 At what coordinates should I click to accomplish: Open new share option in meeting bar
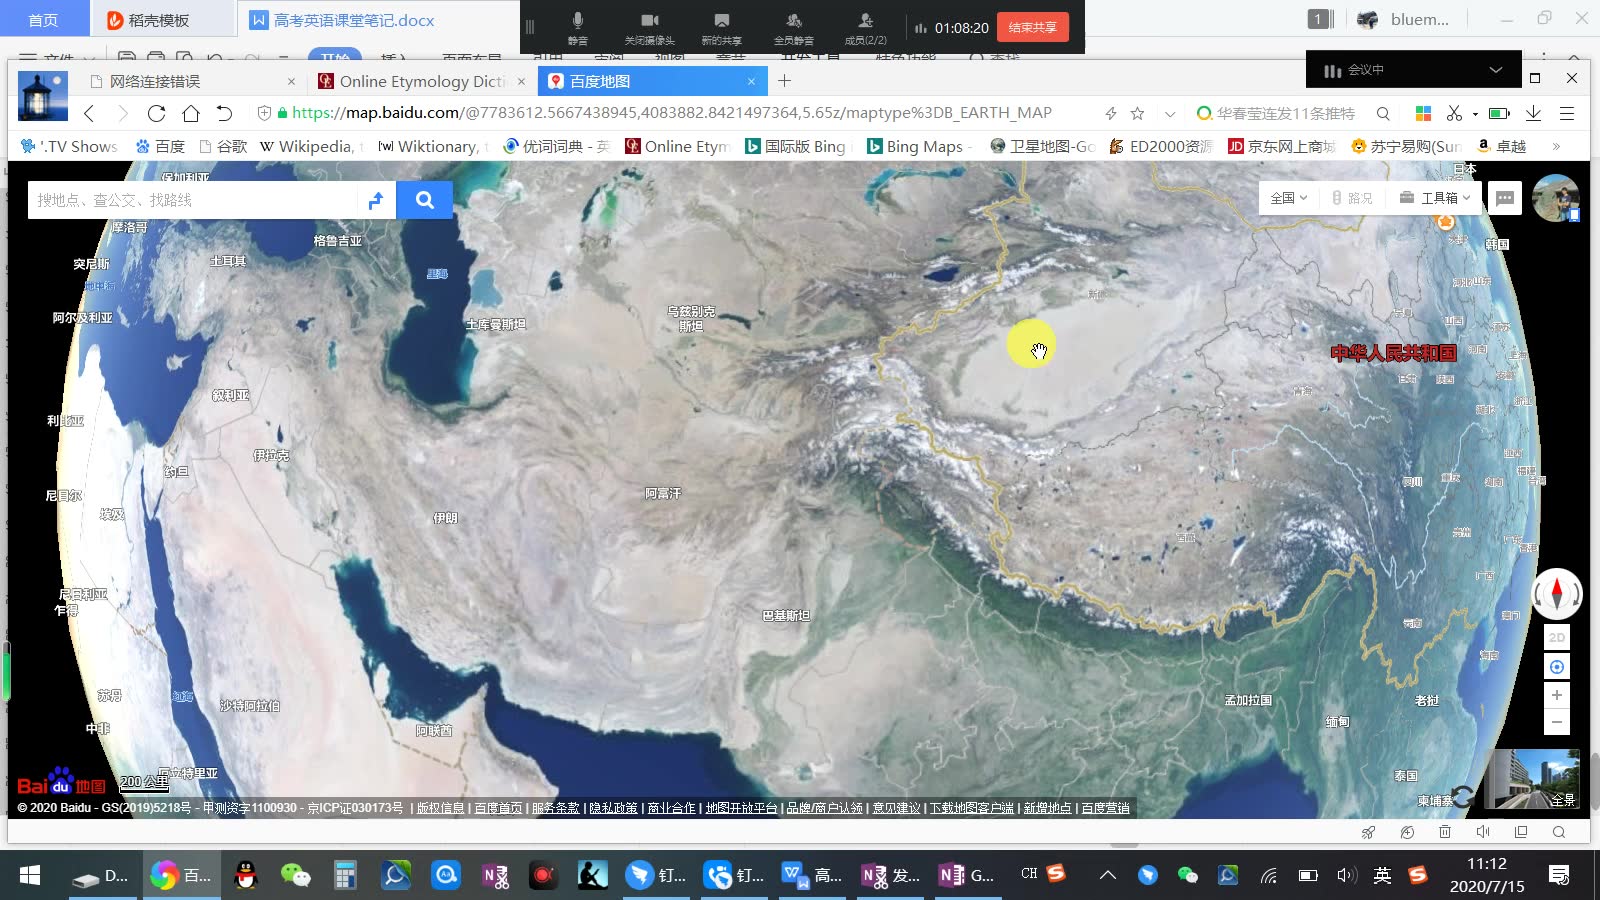pos(722,27)
